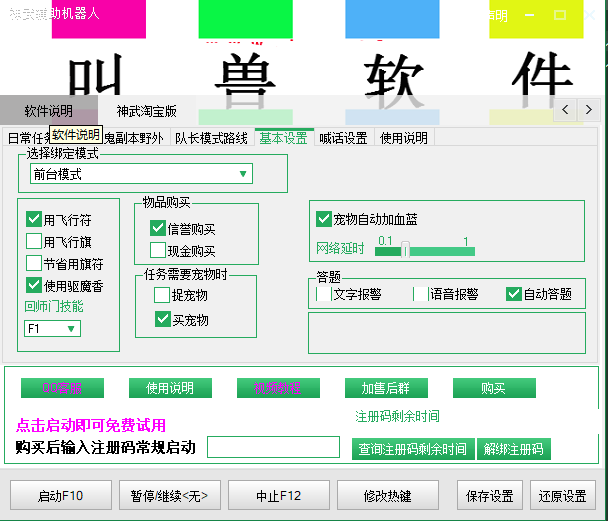Click 查询注册码剩余时间 button
Image resolution: width=608 pixels, height=521 pixels.
413,449
